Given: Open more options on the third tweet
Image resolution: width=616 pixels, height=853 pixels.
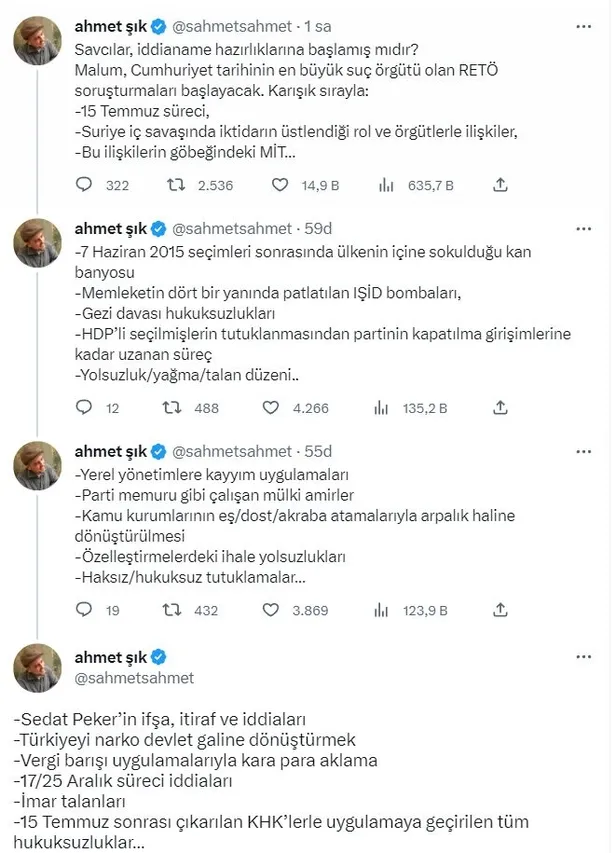Looking at the screenshot, I should pos(583,452).
